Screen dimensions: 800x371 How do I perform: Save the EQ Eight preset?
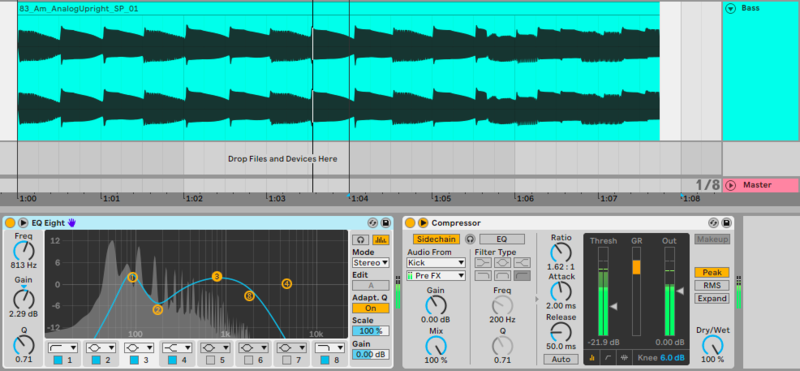tap(386, 223)
